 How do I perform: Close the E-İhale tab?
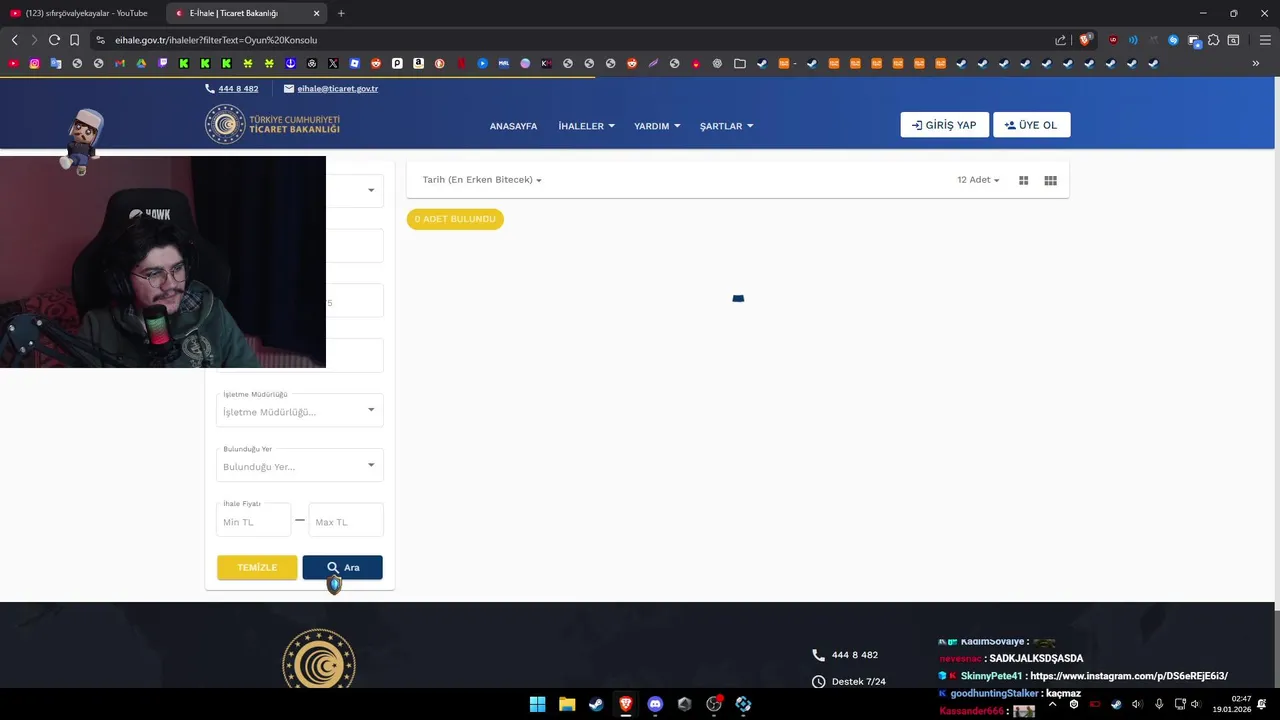316,13
